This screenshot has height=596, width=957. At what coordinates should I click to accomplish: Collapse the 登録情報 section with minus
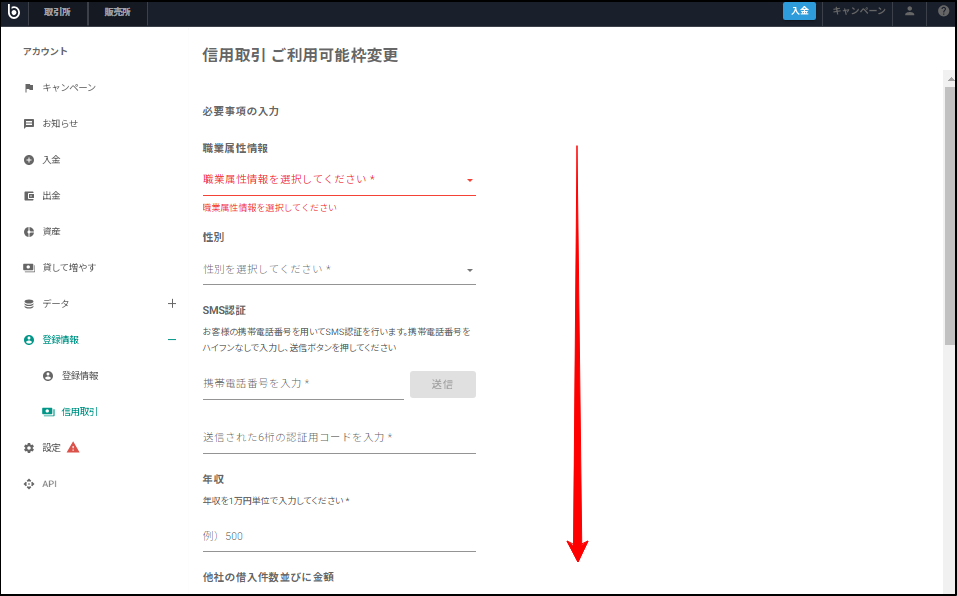click(172, 340)
